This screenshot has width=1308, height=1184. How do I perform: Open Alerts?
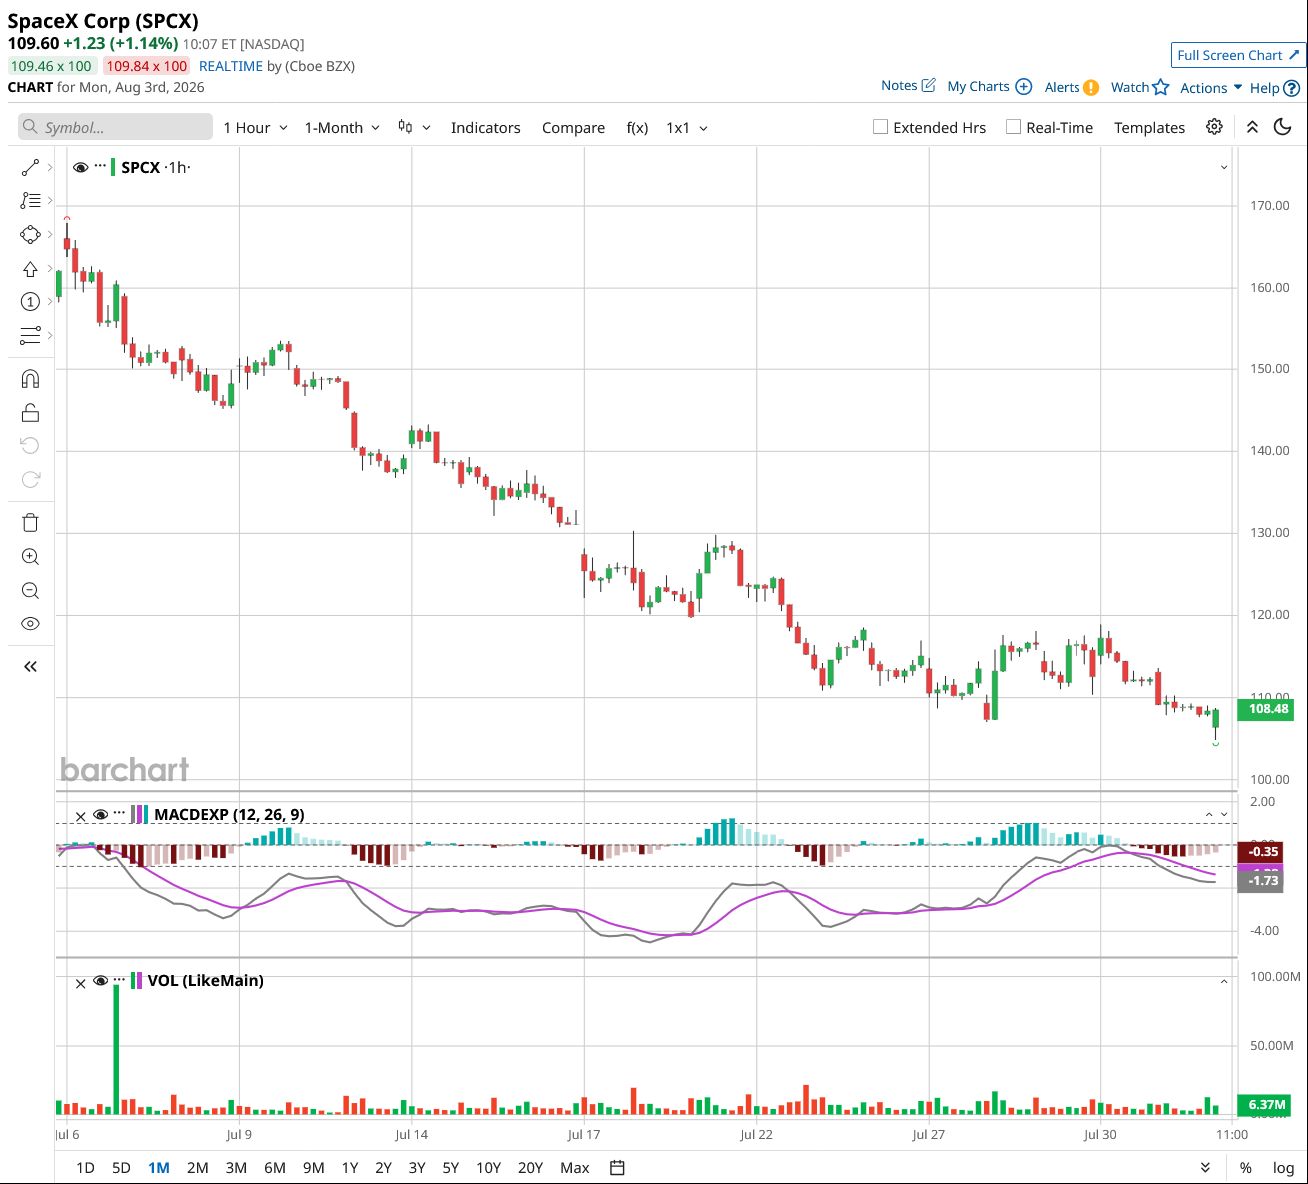pyautogui.click(x=1072, y=87)
